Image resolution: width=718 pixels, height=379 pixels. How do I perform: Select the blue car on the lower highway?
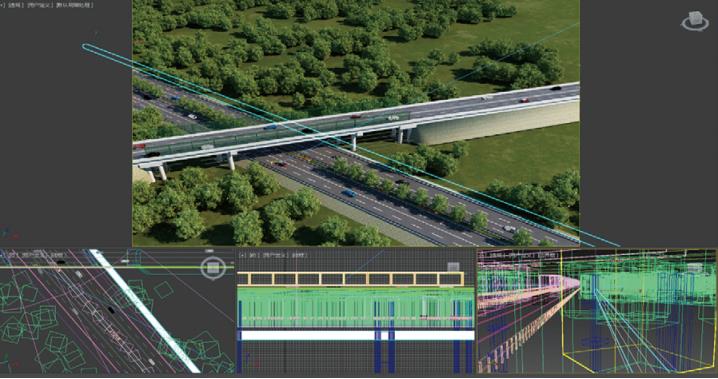[x=350, y=193]
